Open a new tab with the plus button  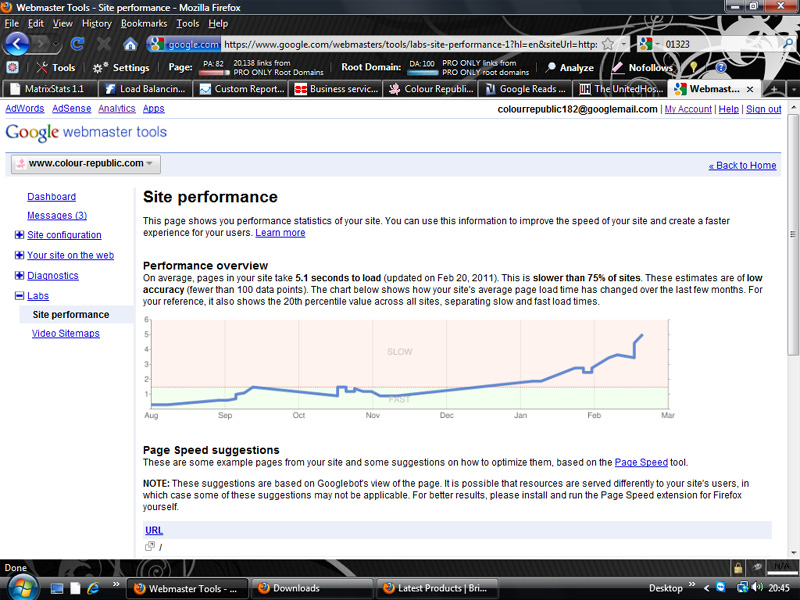(774, 89)
